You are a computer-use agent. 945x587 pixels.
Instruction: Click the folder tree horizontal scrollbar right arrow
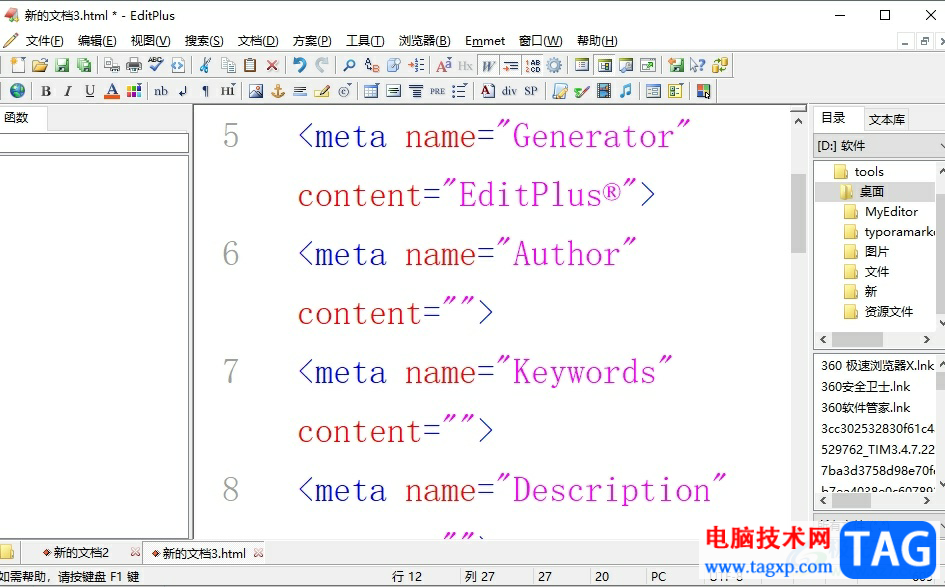coord(927,339)
